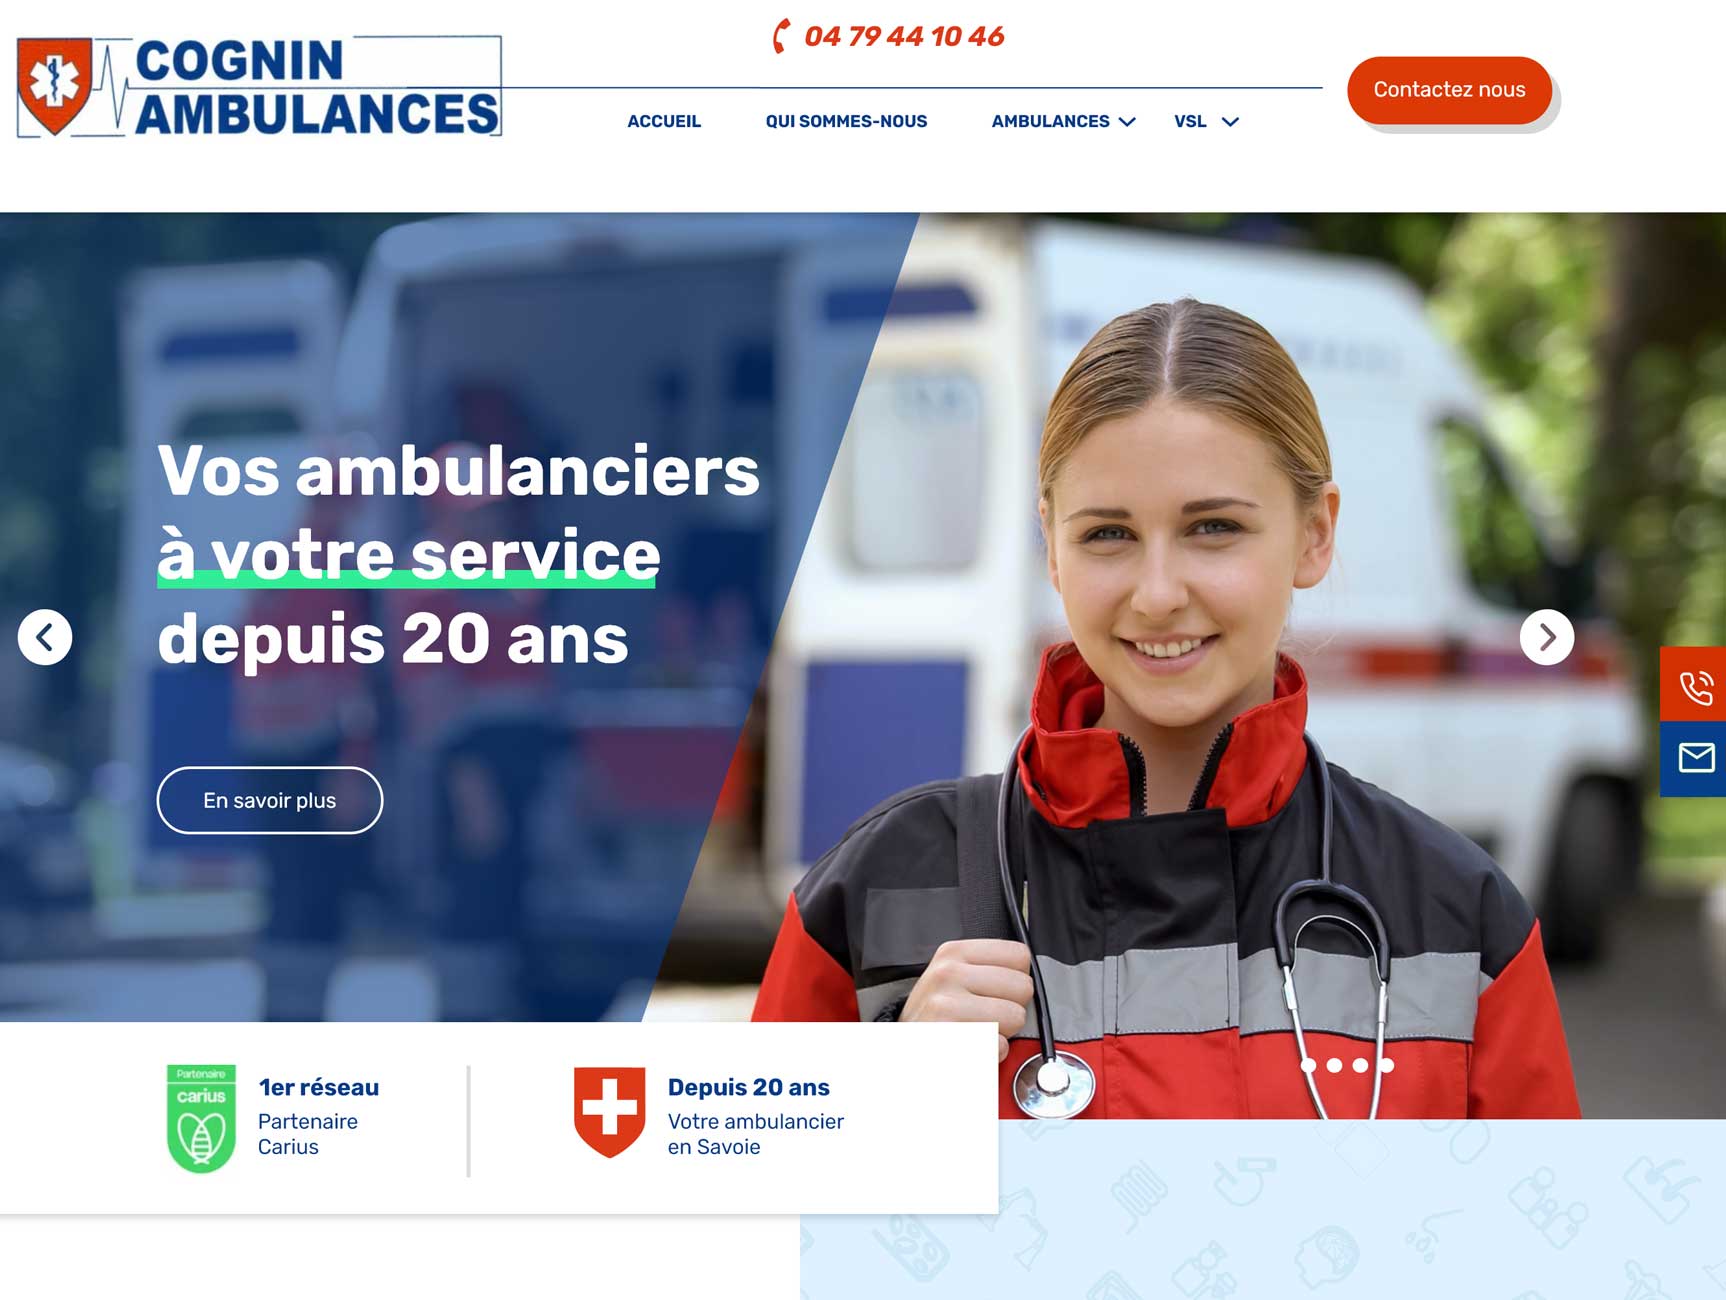Go to previous slide with left arrow

pyautogui.click(x=45, y=637)
